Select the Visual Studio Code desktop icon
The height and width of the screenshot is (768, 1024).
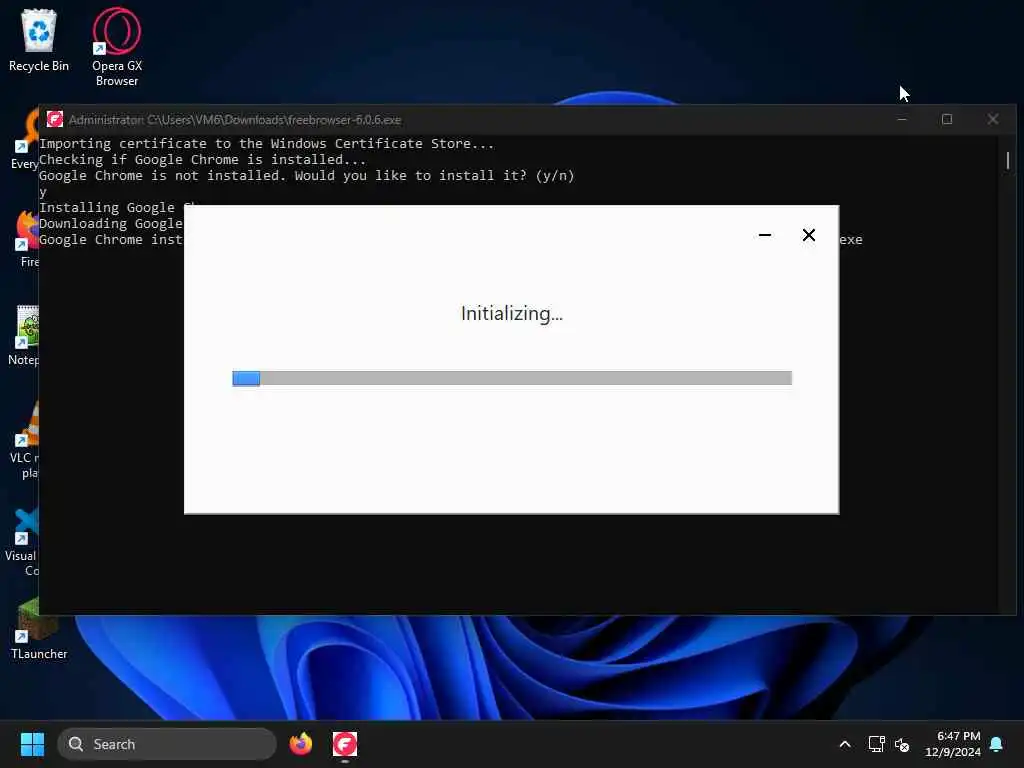pyautogui.click(x=23, y=542)
